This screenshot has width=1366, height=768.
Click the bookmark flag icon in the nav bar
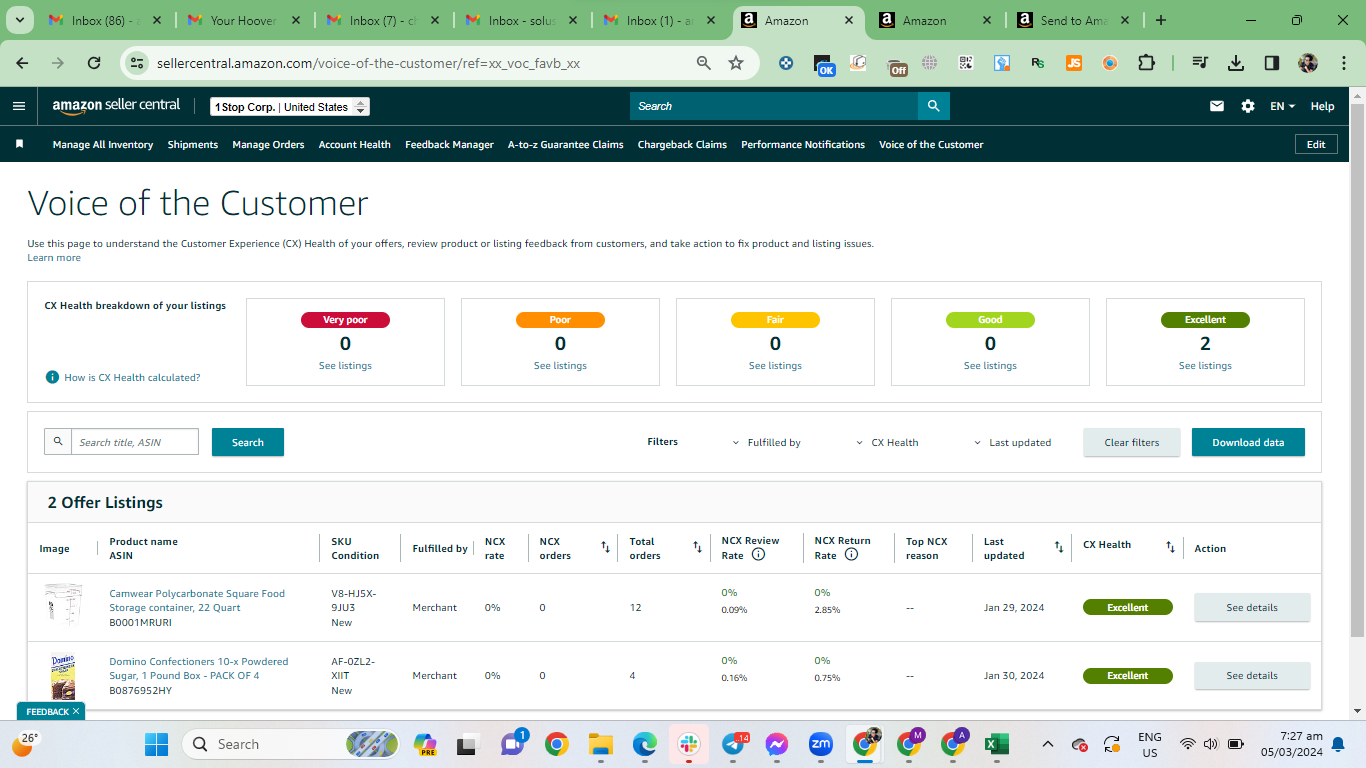pos(19,144)
